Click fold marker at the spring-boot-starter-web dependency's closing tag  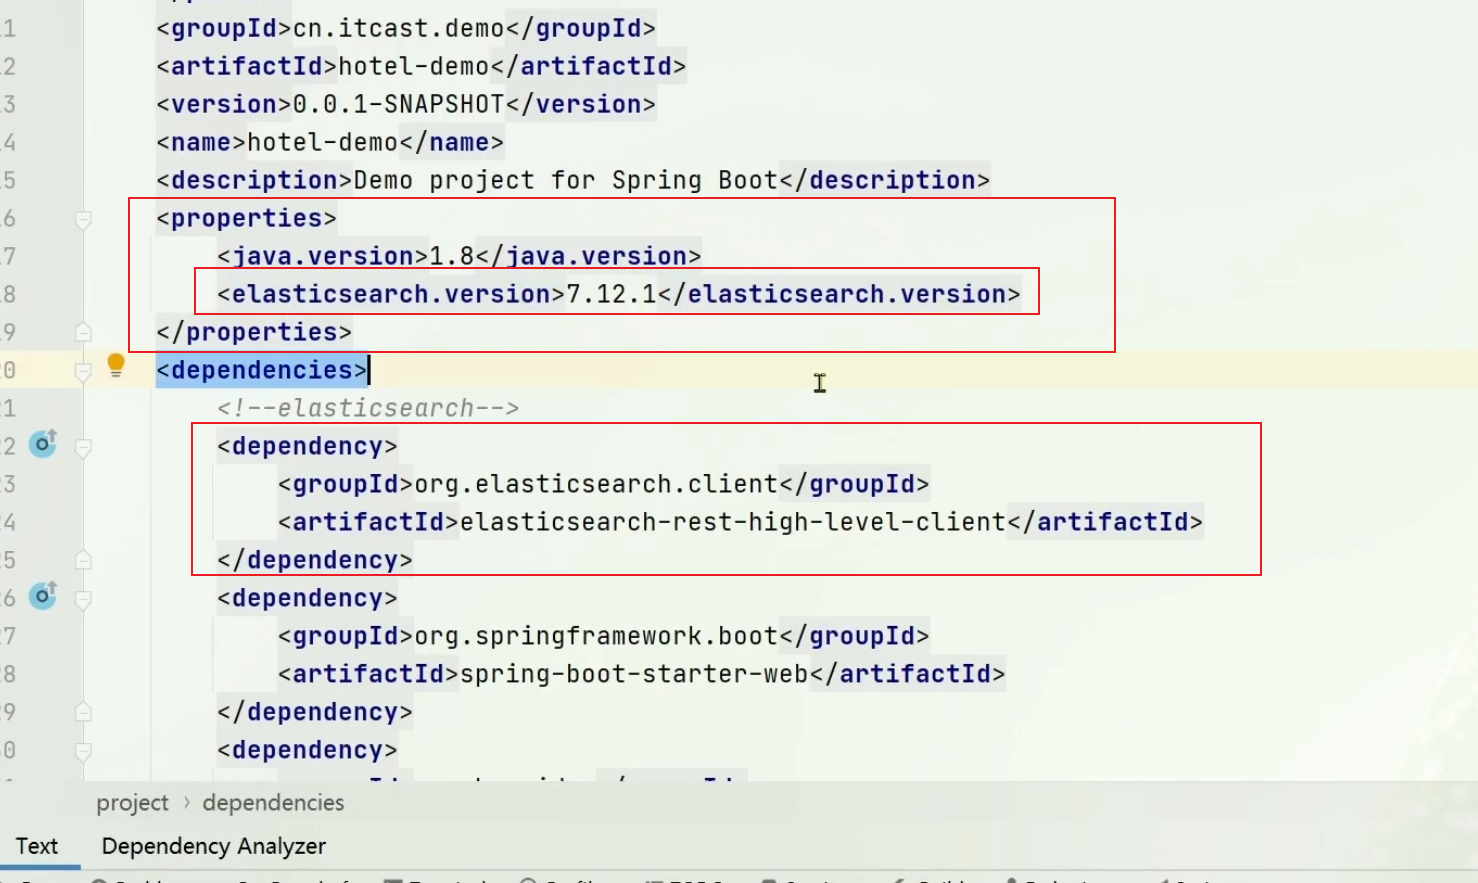pyautogui.click(x=84, y=712)
